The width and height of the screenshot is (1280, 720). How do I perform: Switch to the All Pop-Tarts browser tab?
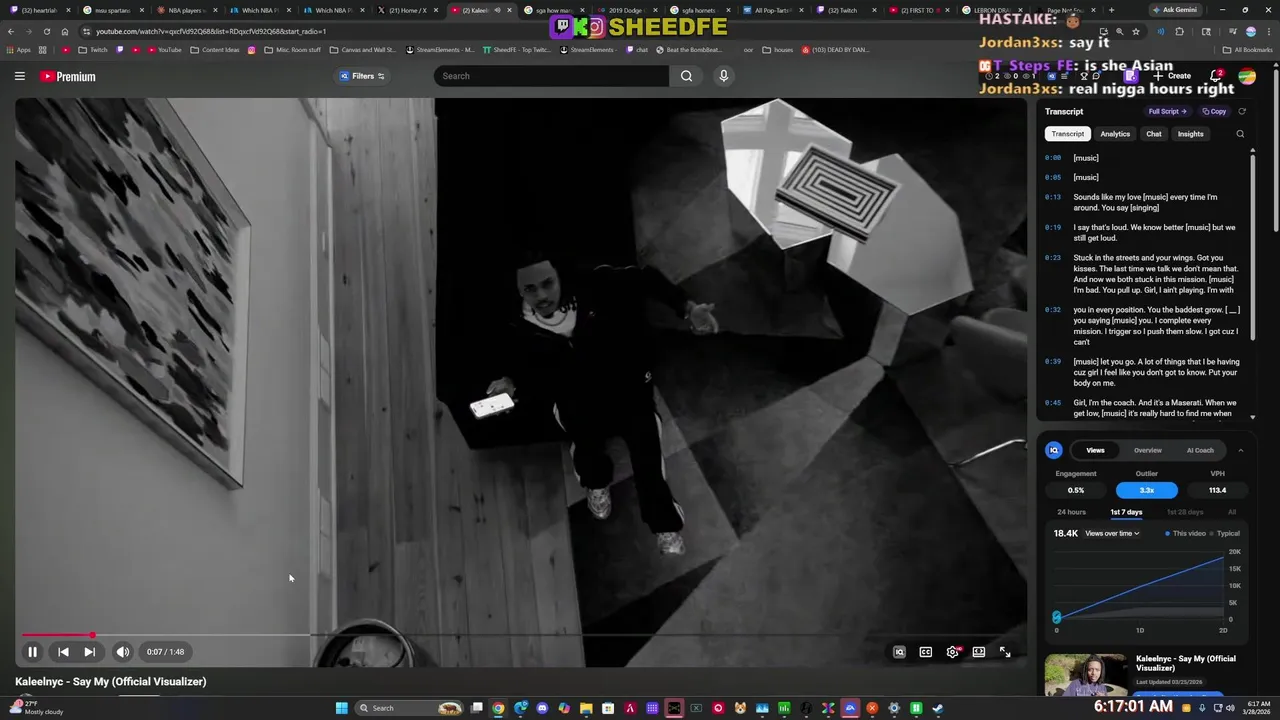(773, 10)
